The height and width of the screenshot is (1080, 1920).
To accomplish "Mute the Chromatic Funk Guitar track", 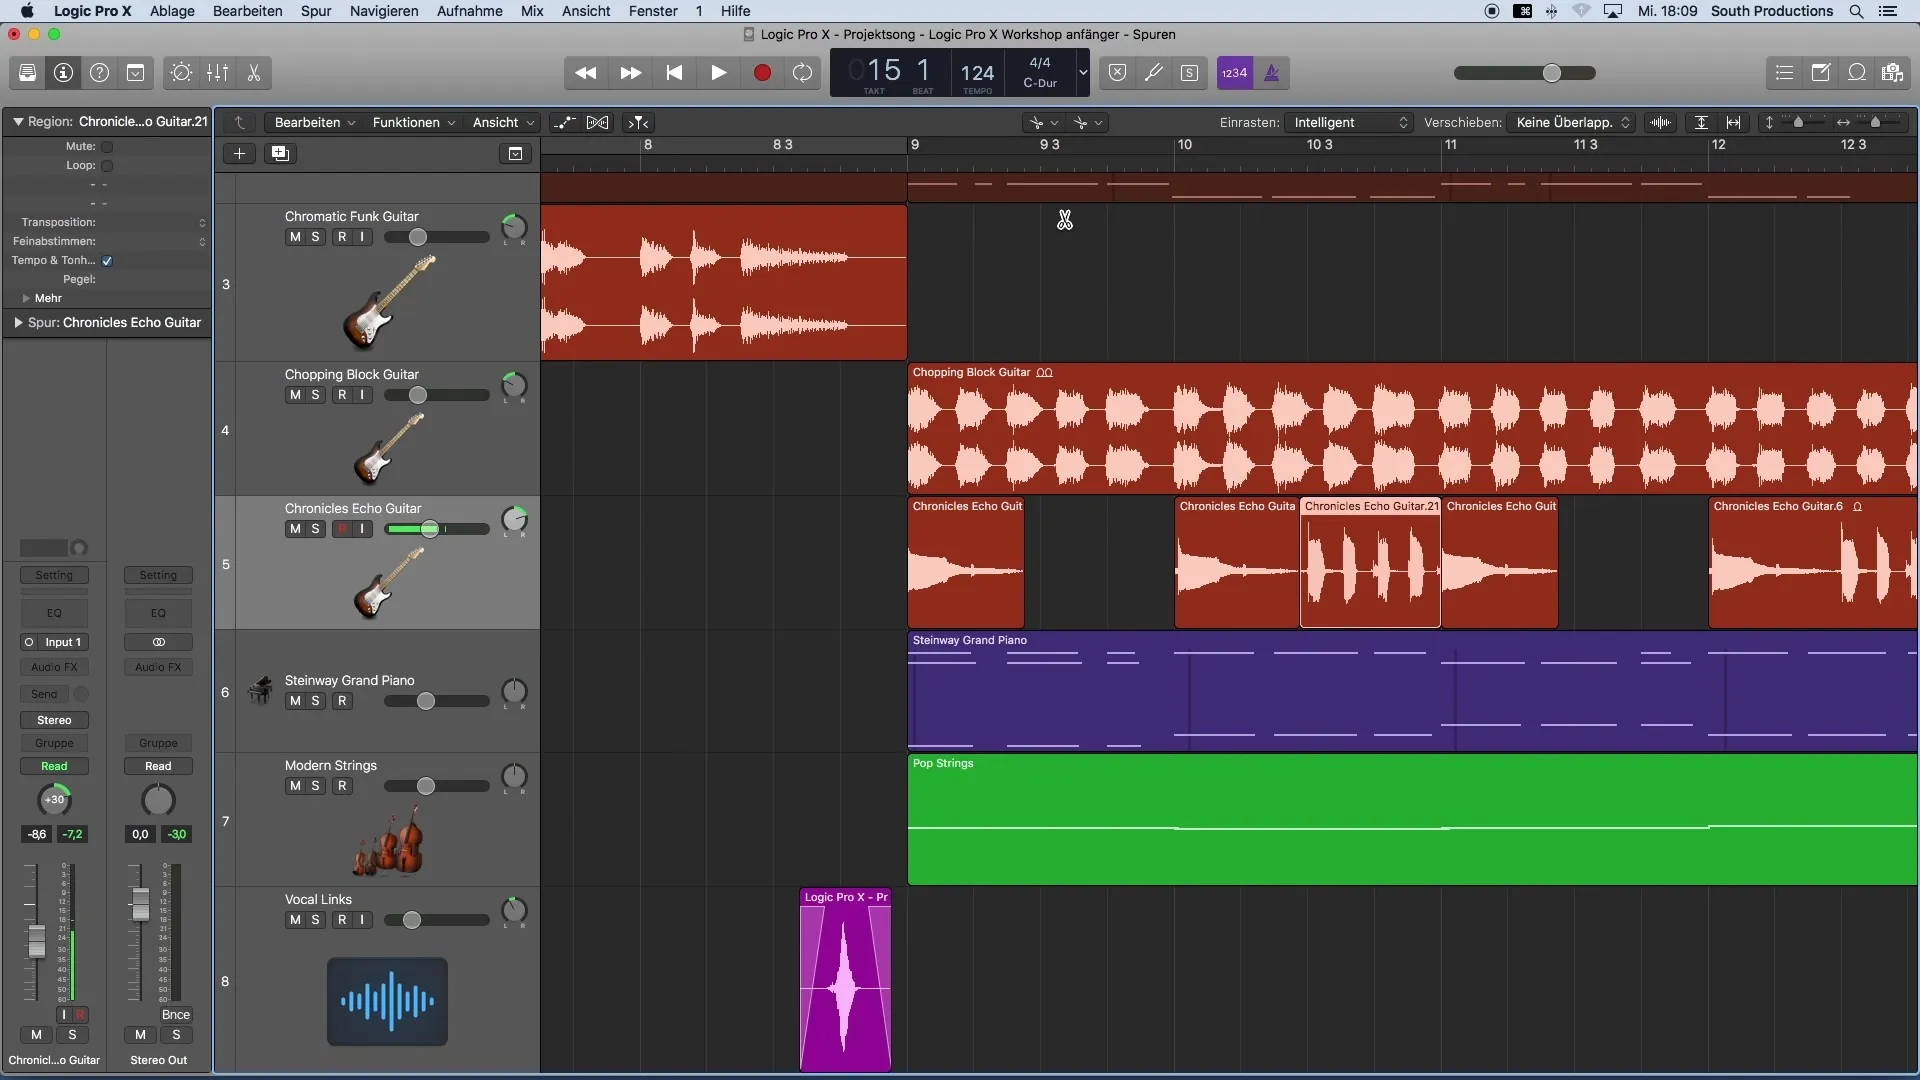I will tap(295, 237).
